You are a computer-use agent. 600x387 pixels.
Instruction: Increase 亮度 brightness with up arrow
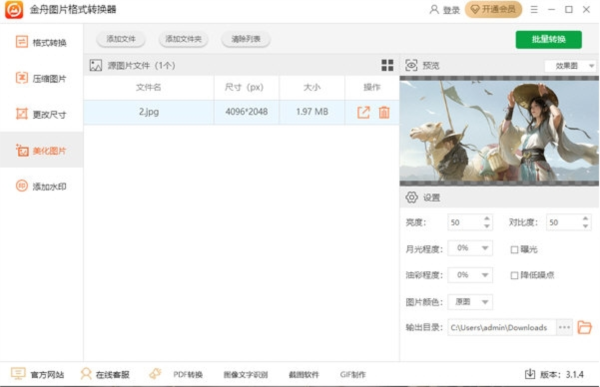(x=487, y=219)
